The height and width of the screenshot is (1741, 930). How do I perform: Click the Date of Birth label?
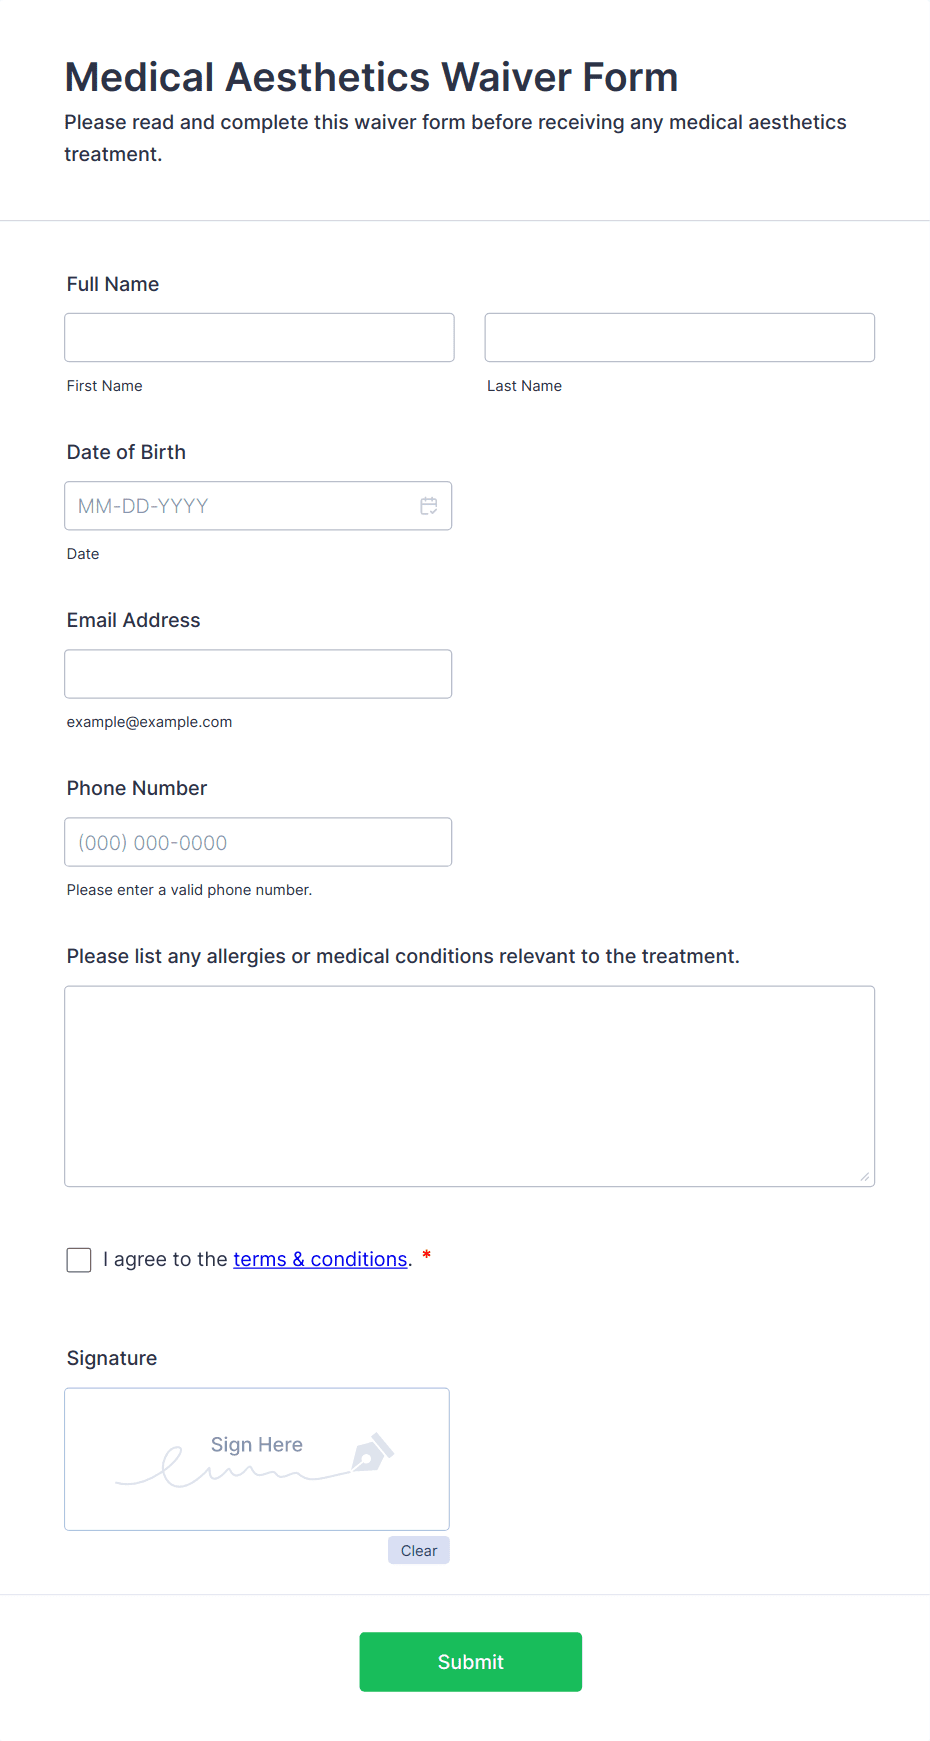pos(126,452)
